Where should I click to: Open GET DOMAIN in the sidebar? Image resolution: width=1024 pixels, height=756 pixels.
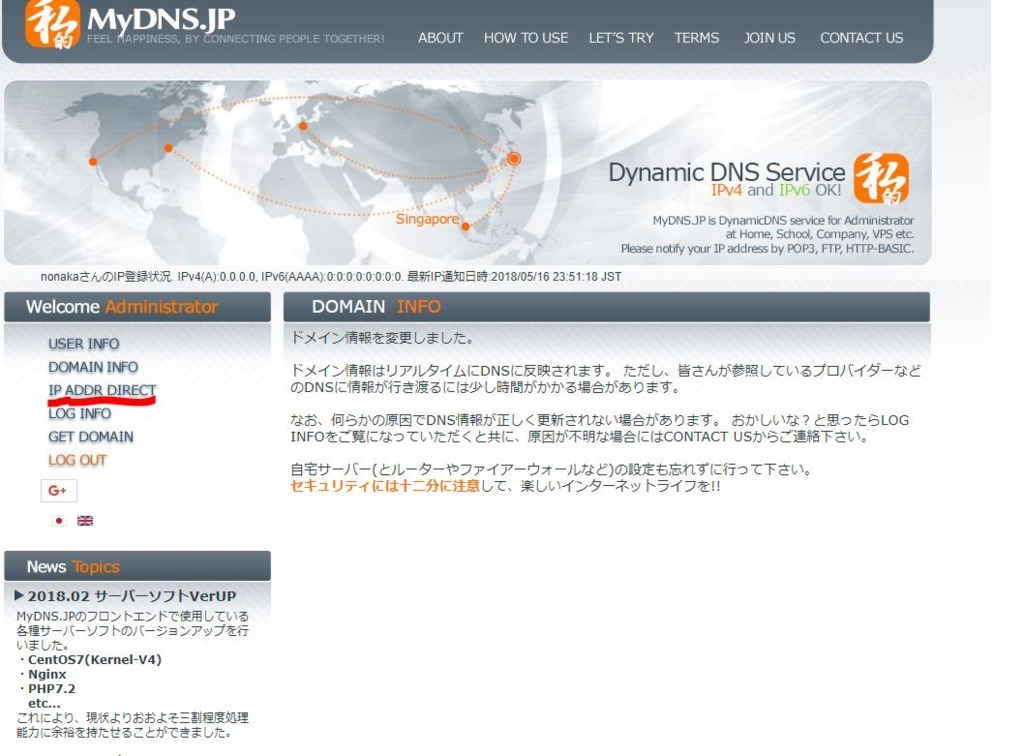91,437
